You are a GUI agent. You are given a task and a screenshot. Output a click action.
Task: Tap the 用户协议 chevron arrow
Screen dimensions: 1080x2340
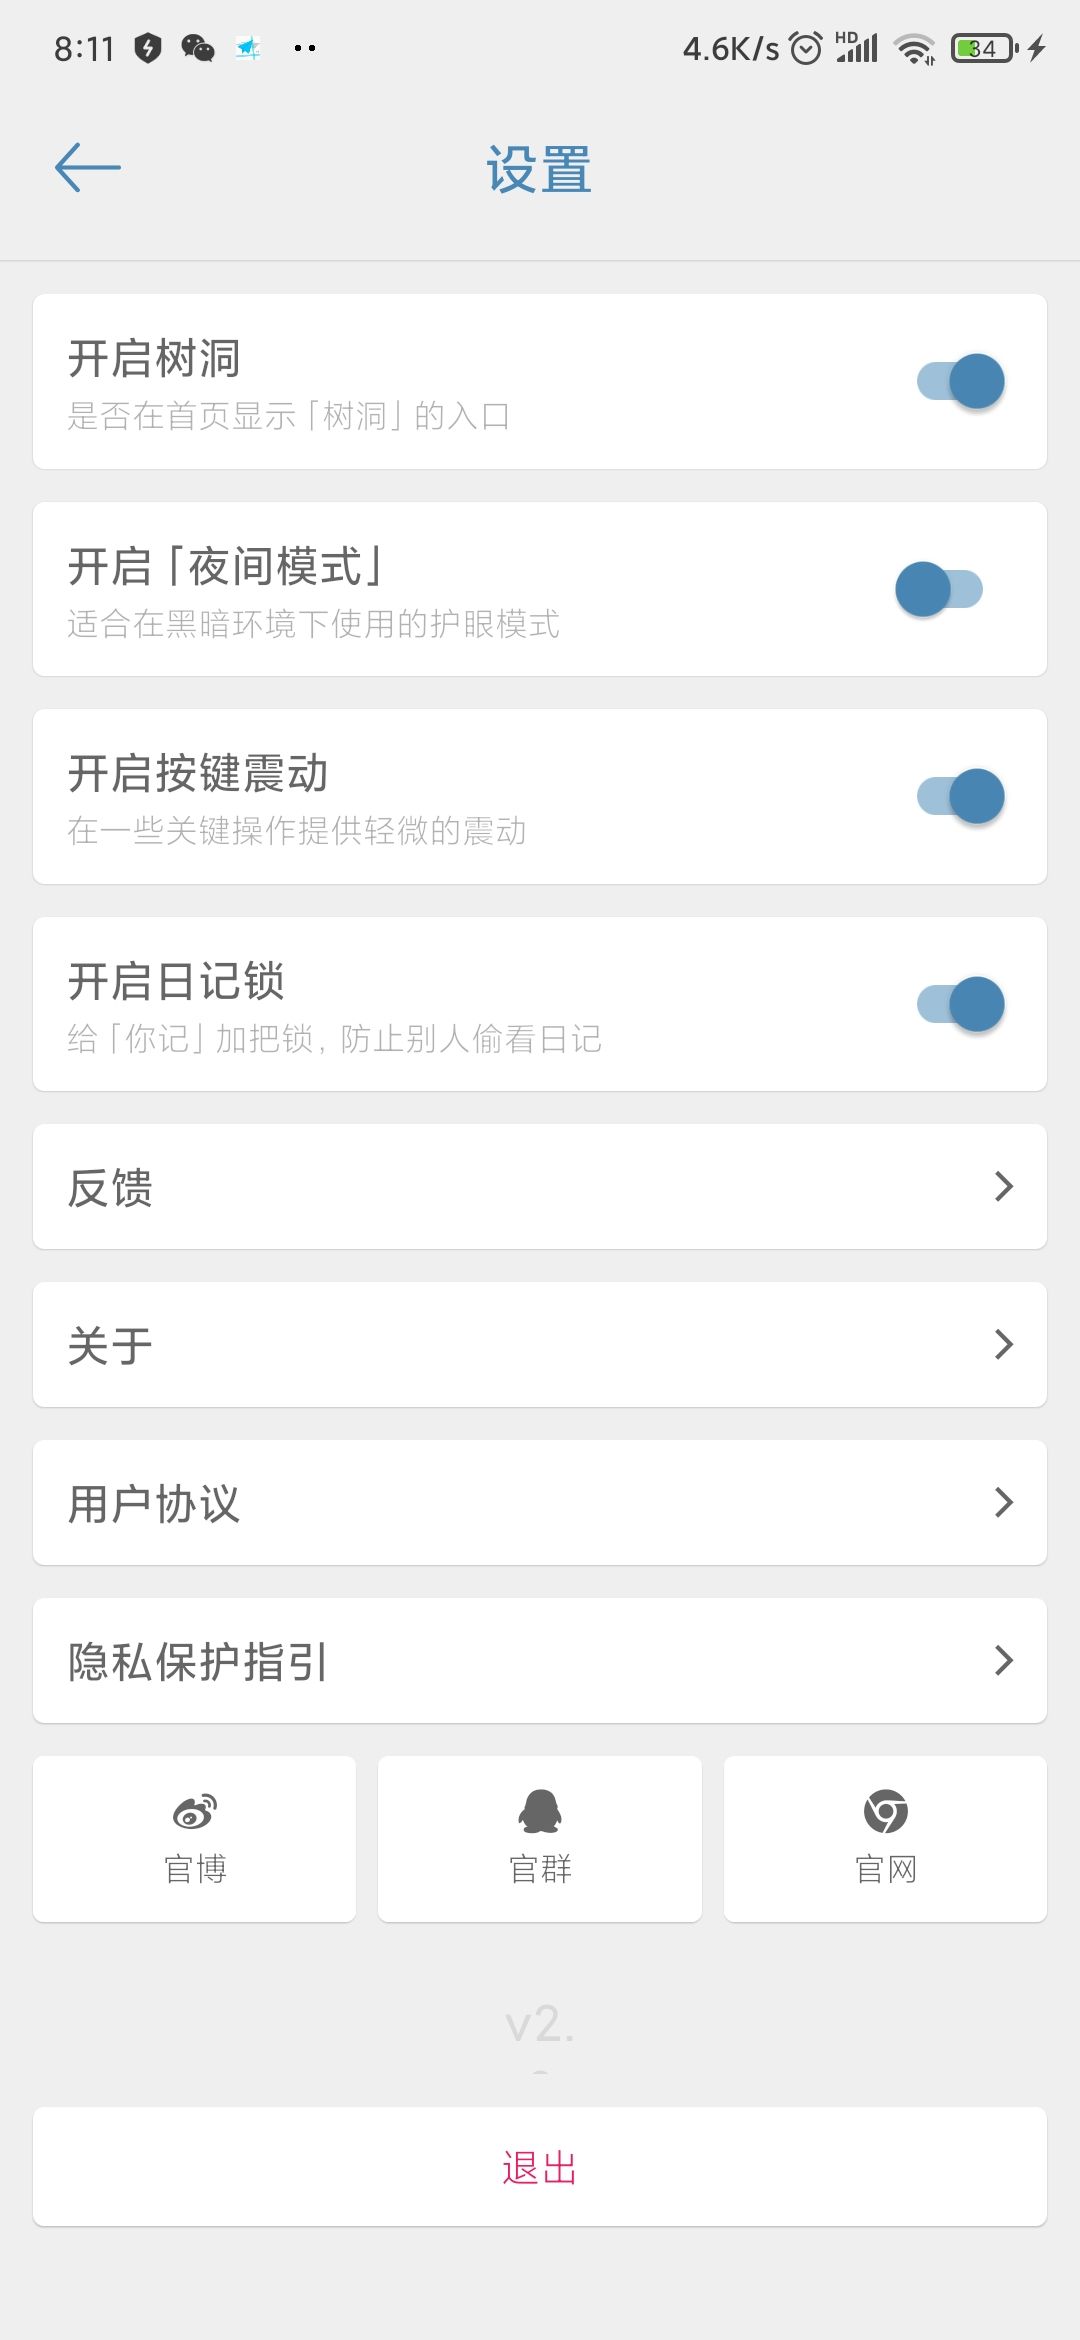coord(1004,1503)
